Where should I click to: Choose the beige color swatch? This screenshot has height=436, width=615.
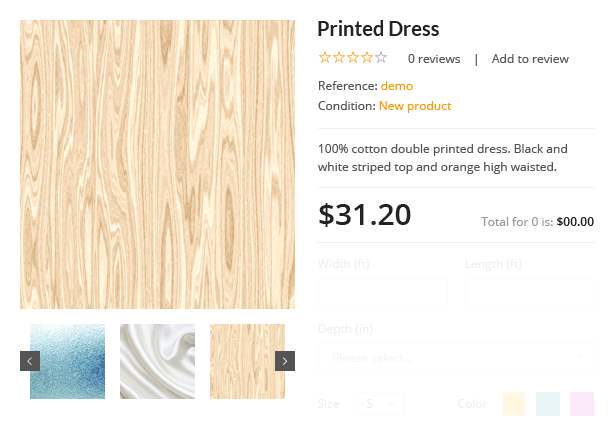tap(514, 404)
